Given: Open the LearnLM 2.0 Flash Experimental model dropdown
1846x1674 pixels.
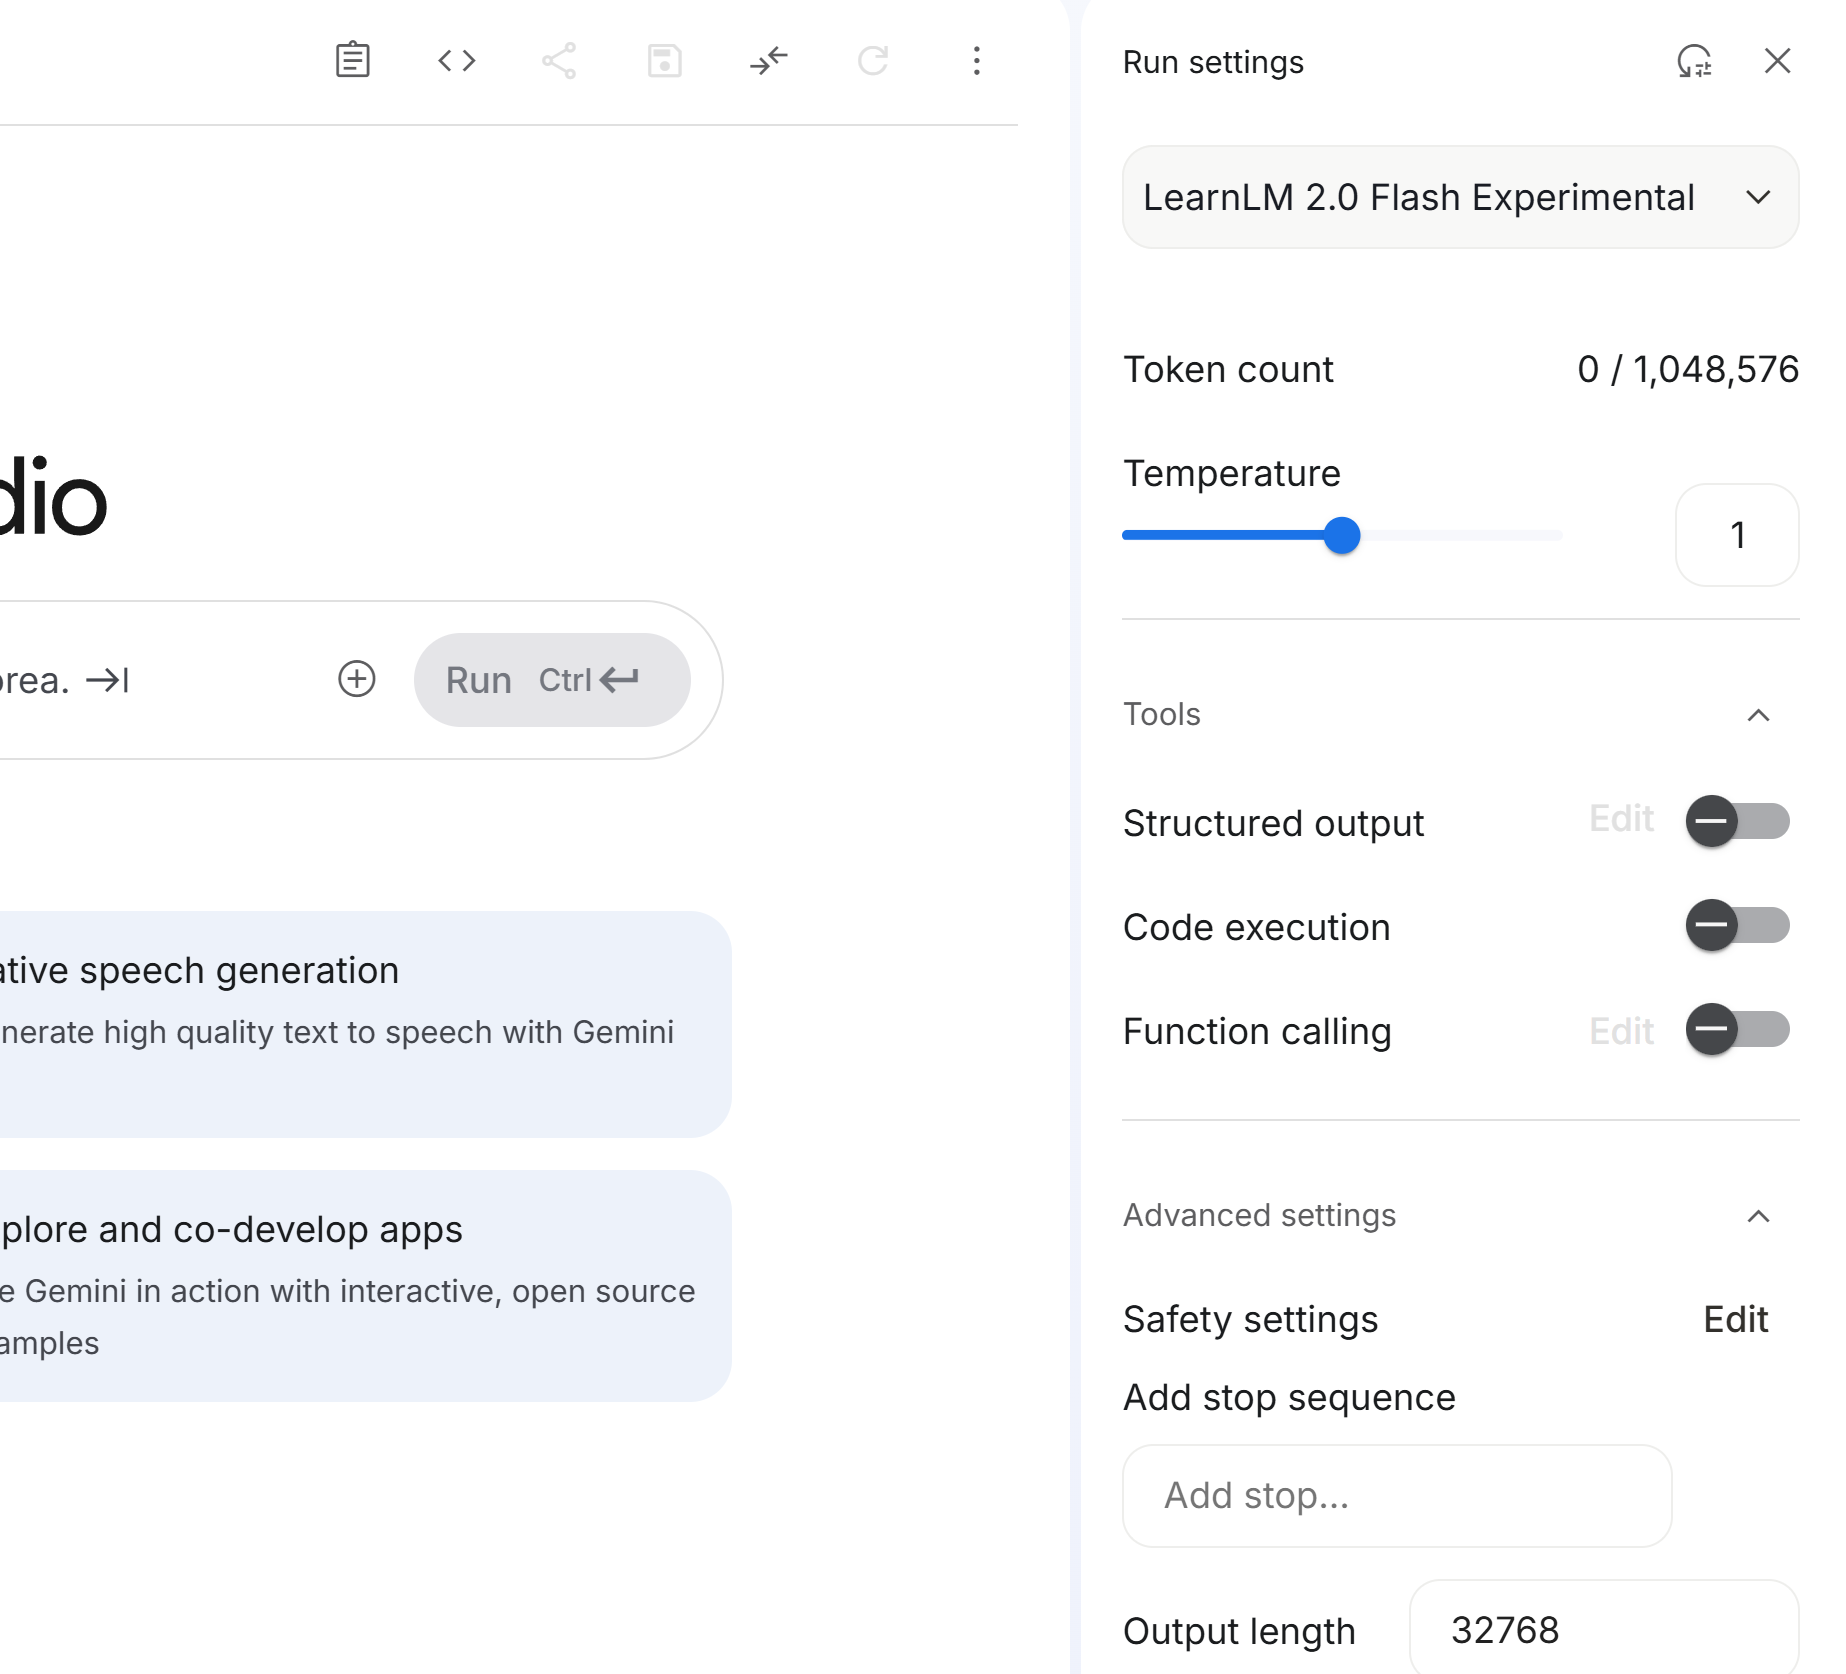Looking at the screenshot, I should 1460,197.
